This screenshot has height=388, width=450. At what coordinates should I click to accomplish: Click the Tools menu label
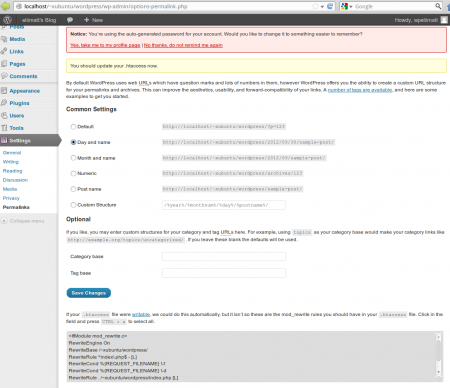(16, 128)
